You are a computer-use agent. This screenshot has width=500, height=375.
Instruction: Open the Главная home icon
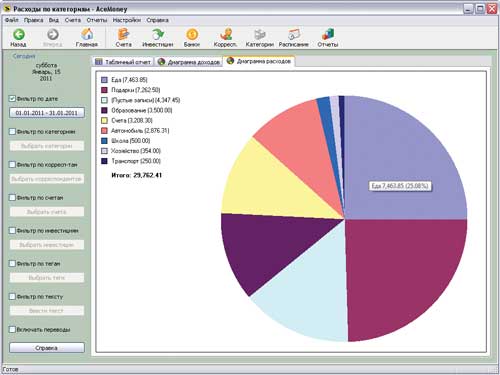[x=87, y=34]
